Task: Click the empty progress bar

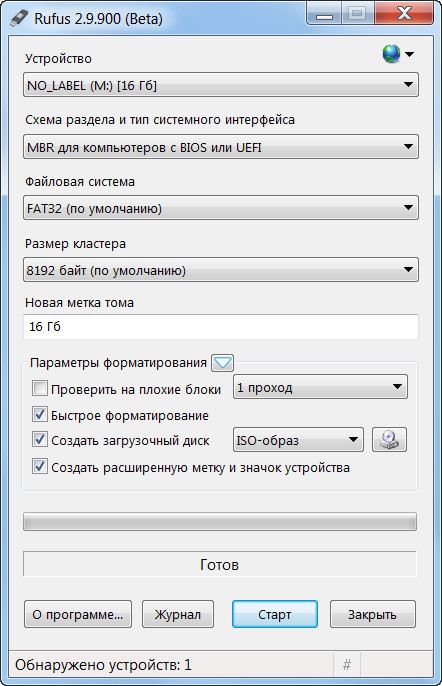Action: pyautogui.click(x=220, y=522)
